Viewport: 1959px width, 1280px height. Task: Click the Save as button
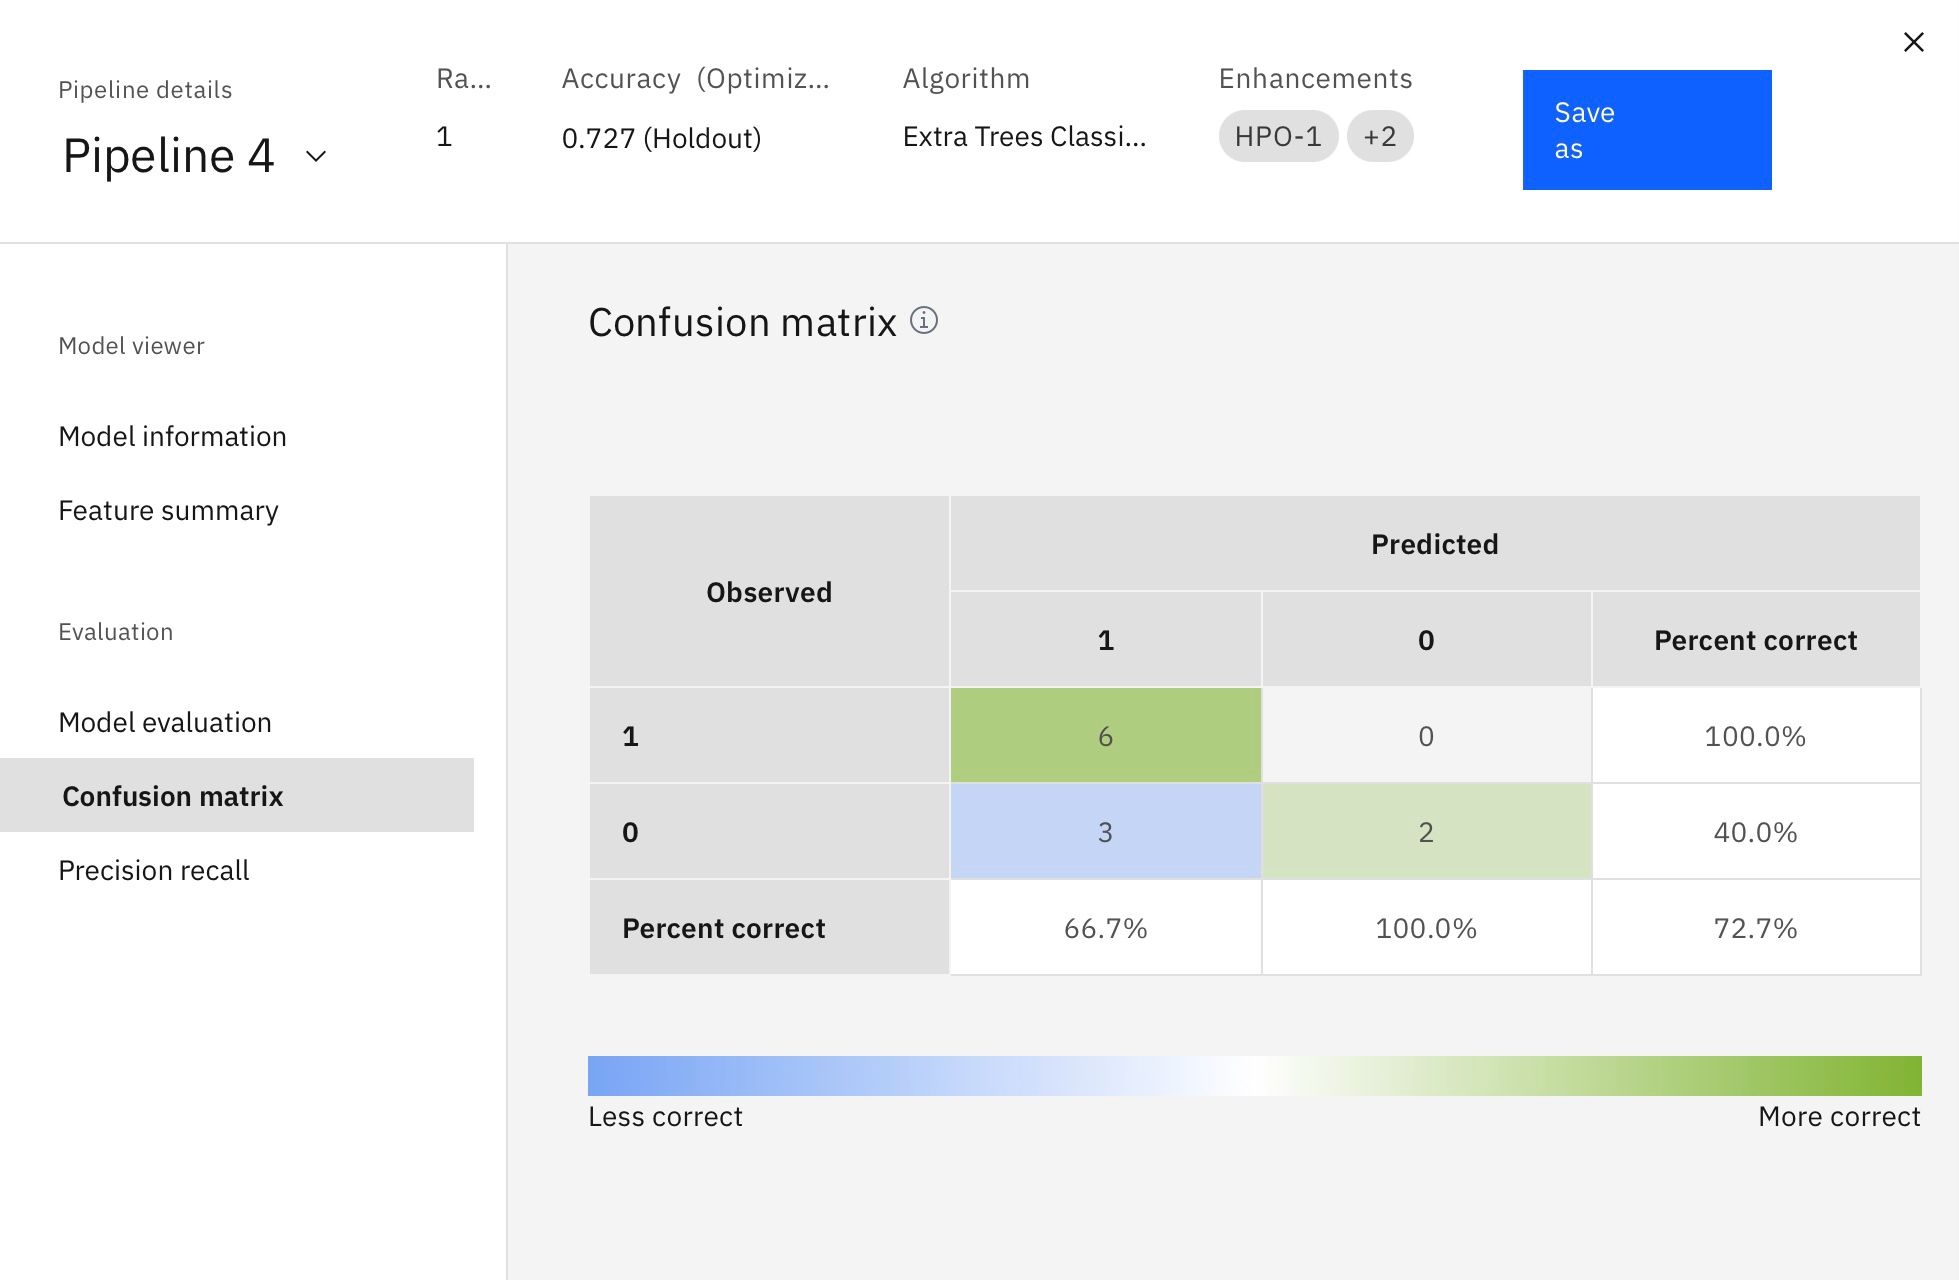(1646, 130)
